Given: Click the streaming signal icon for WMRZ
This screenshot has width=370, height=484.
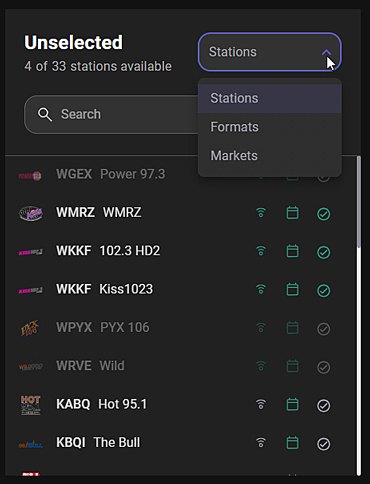Looking at the screenshot, I should tap(261, 213).
